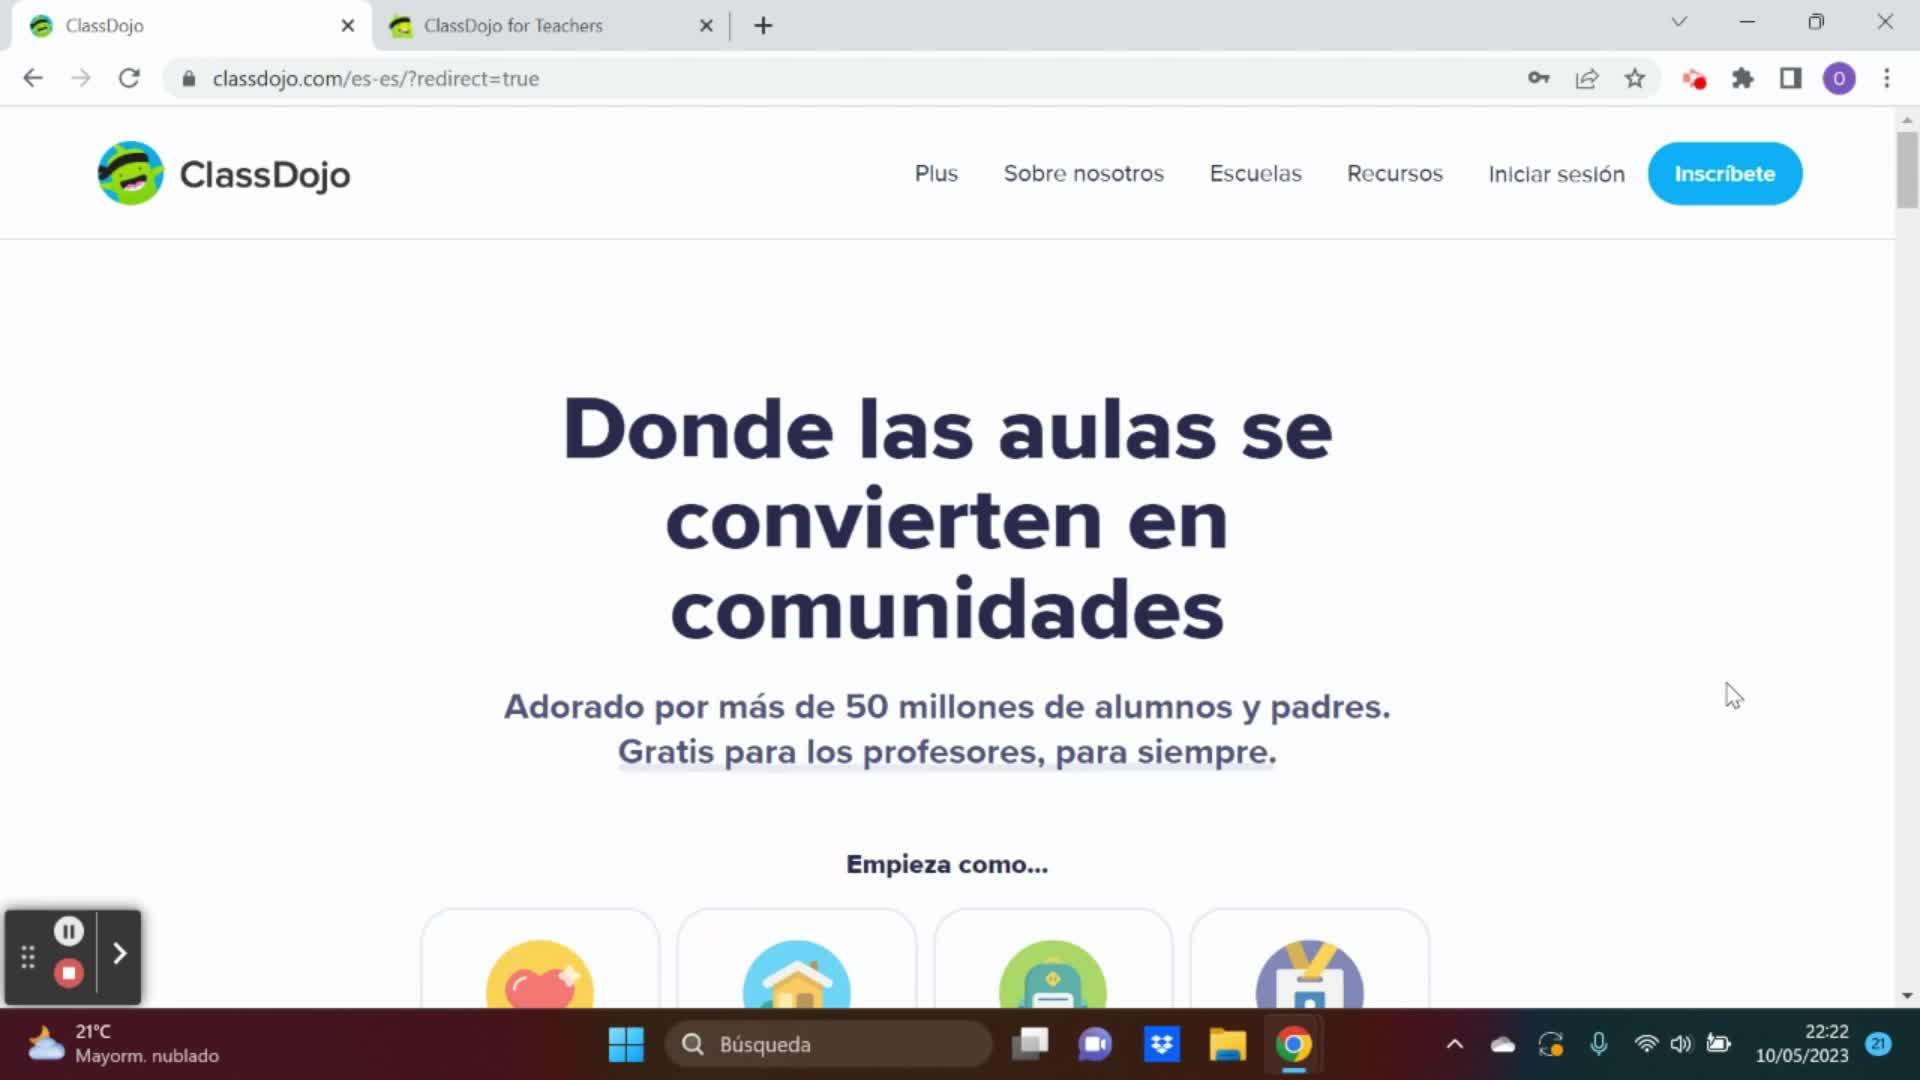Reload the page
The image size is (1920, 1080).
point(129,78)
